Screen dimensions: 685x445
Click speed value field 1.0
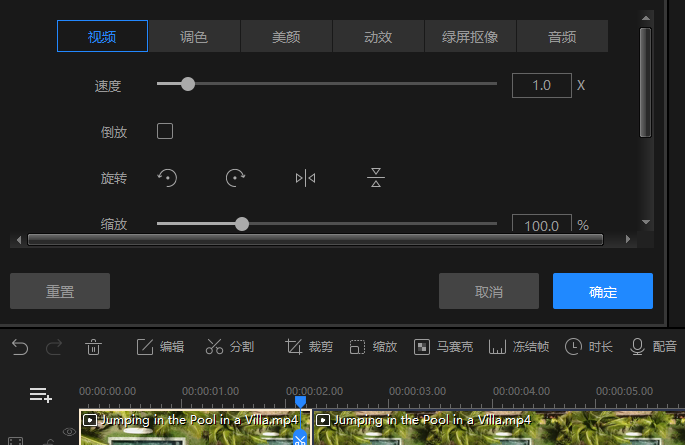point(542,86)
